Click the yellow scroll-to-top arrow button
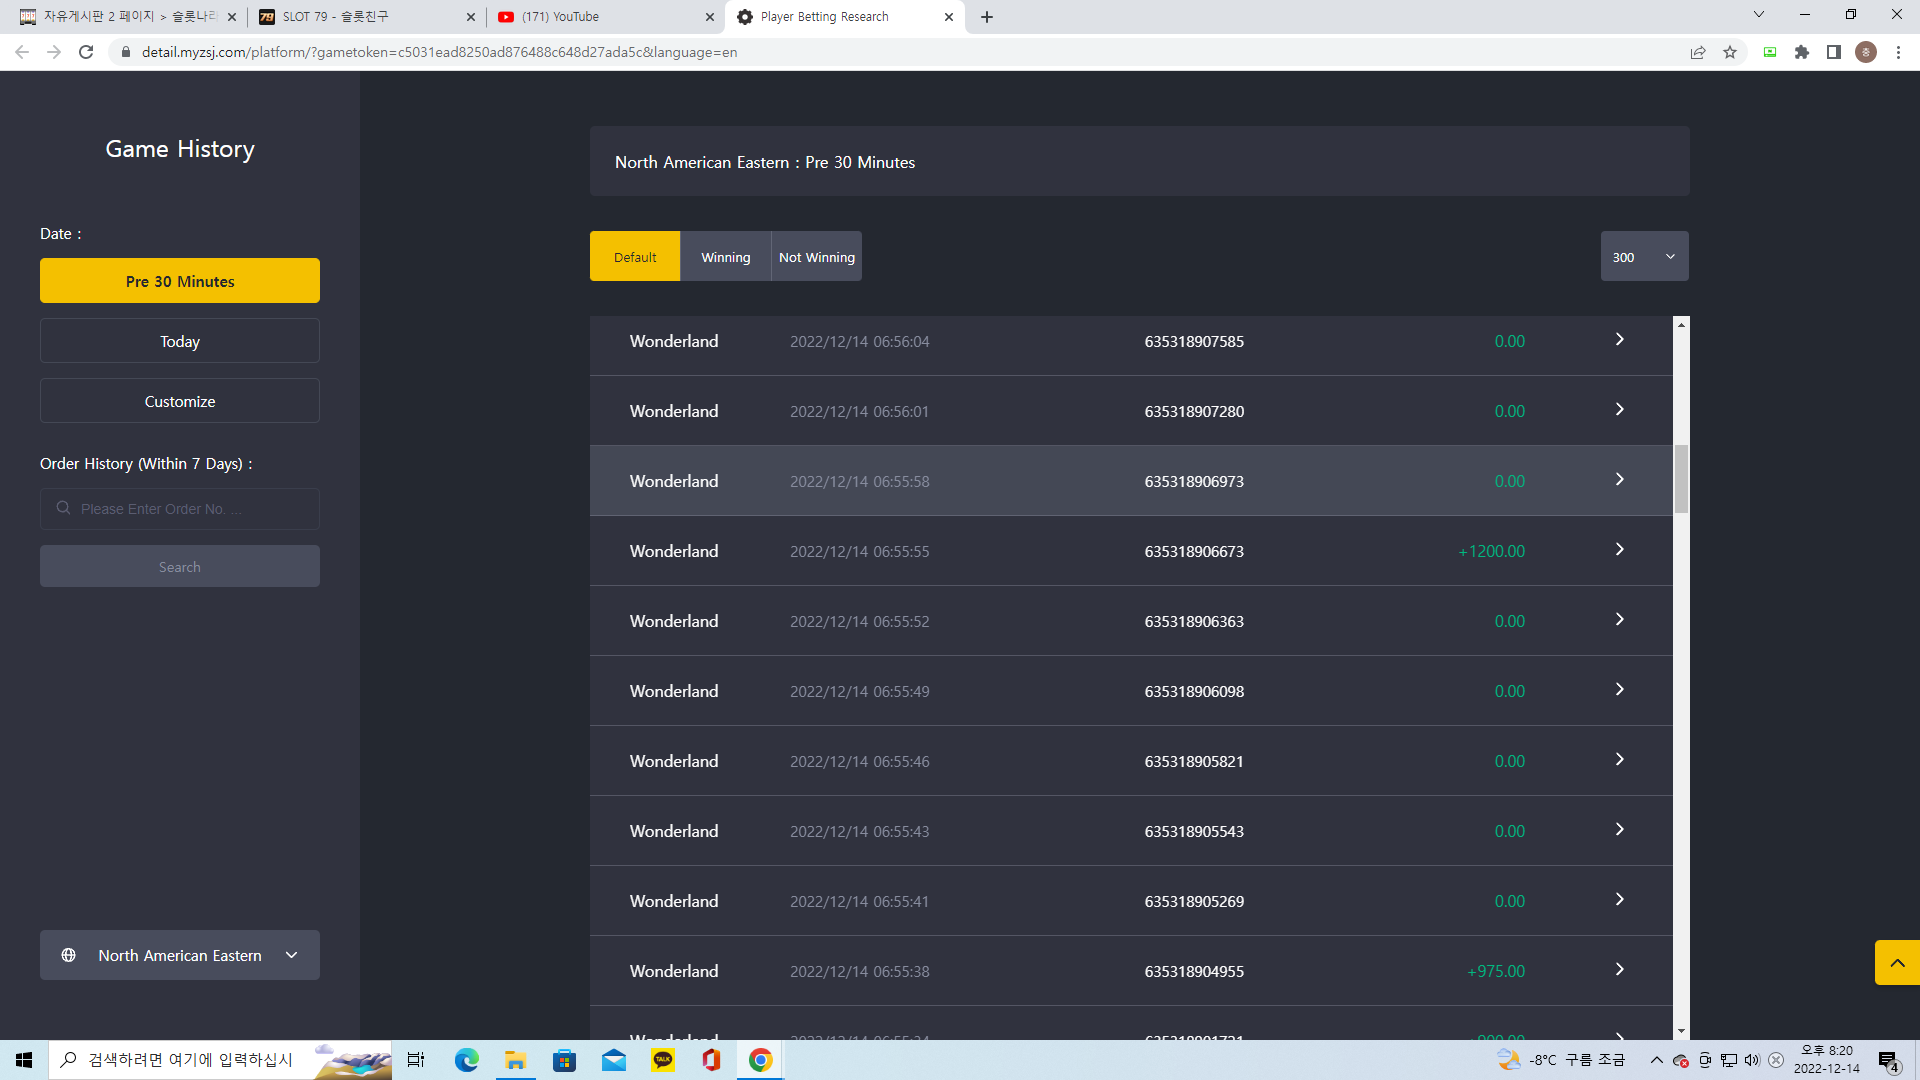 coord(1897,963)
